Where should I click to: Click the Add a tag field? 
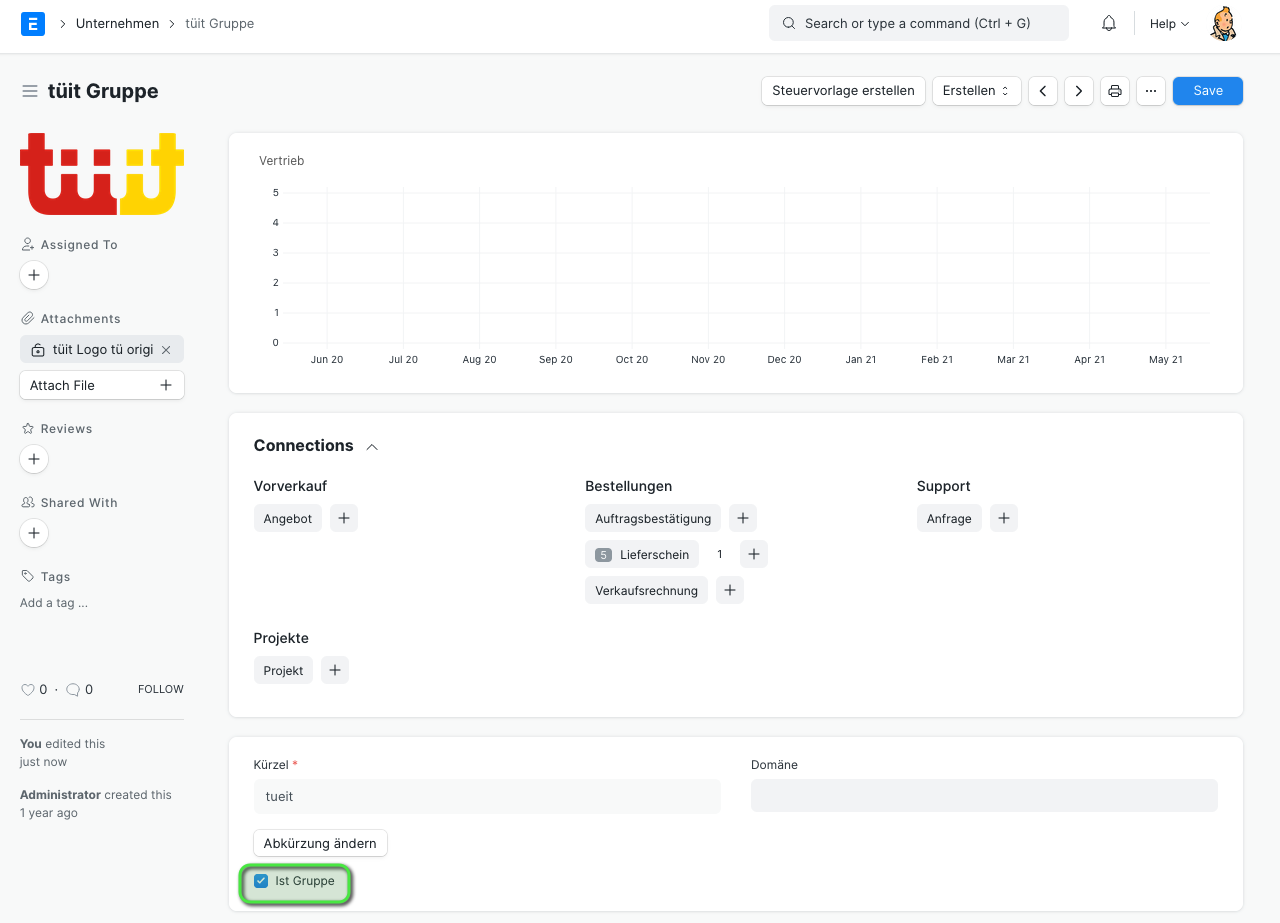coord(54,603)
